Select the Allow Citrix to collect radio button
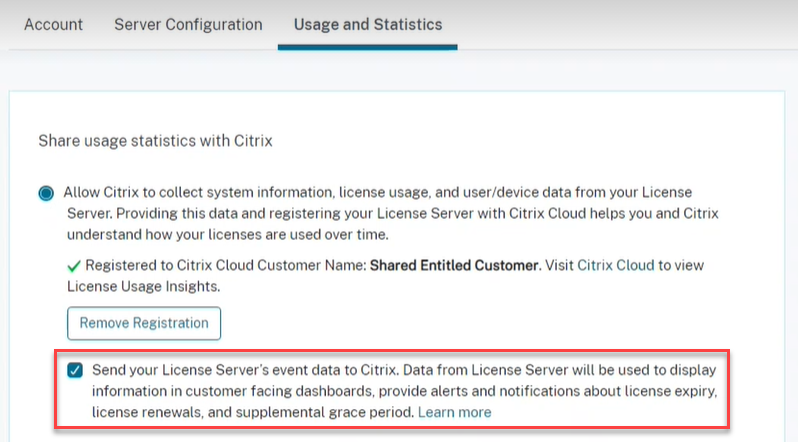 point(46,193)
